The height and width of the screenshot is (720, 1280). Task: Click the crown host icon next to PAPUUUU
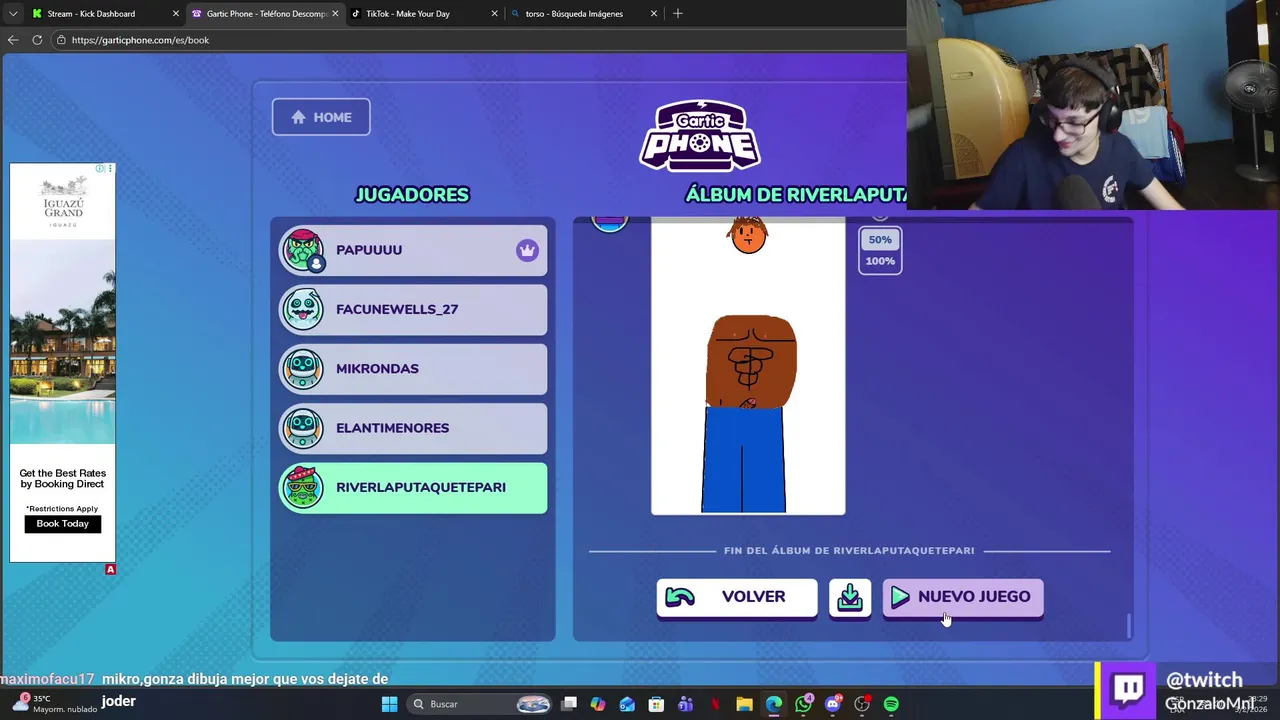tap(527, 250)
